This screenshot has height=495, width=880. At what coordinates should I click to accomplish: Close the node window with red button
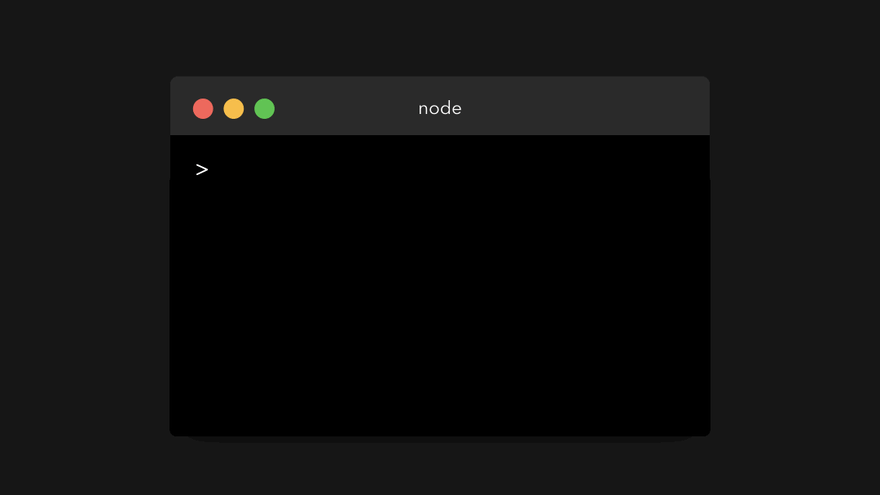(203, 108)
